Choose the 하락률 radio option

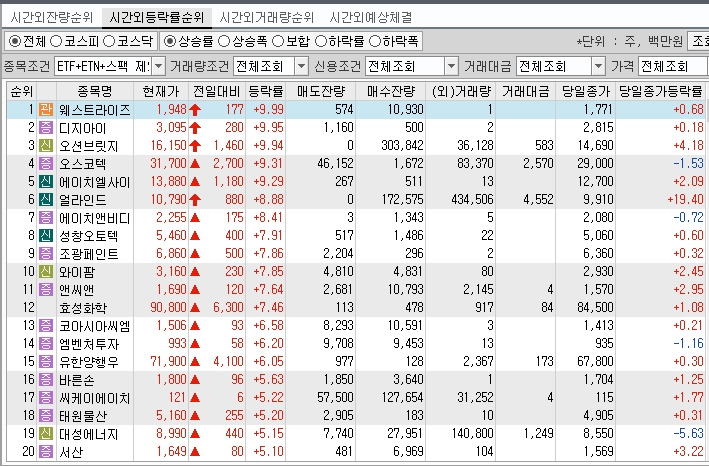[321, 42]
